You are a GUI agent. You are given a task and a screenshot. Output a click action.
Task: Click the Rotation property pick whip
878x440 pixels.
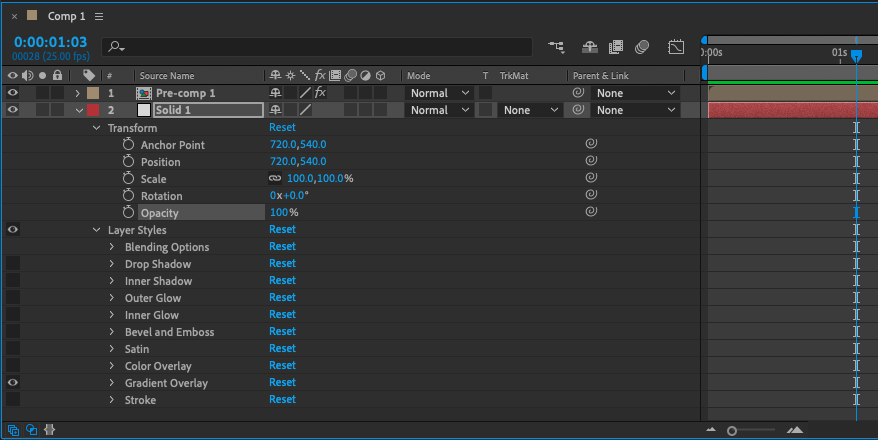coord(591,194)
